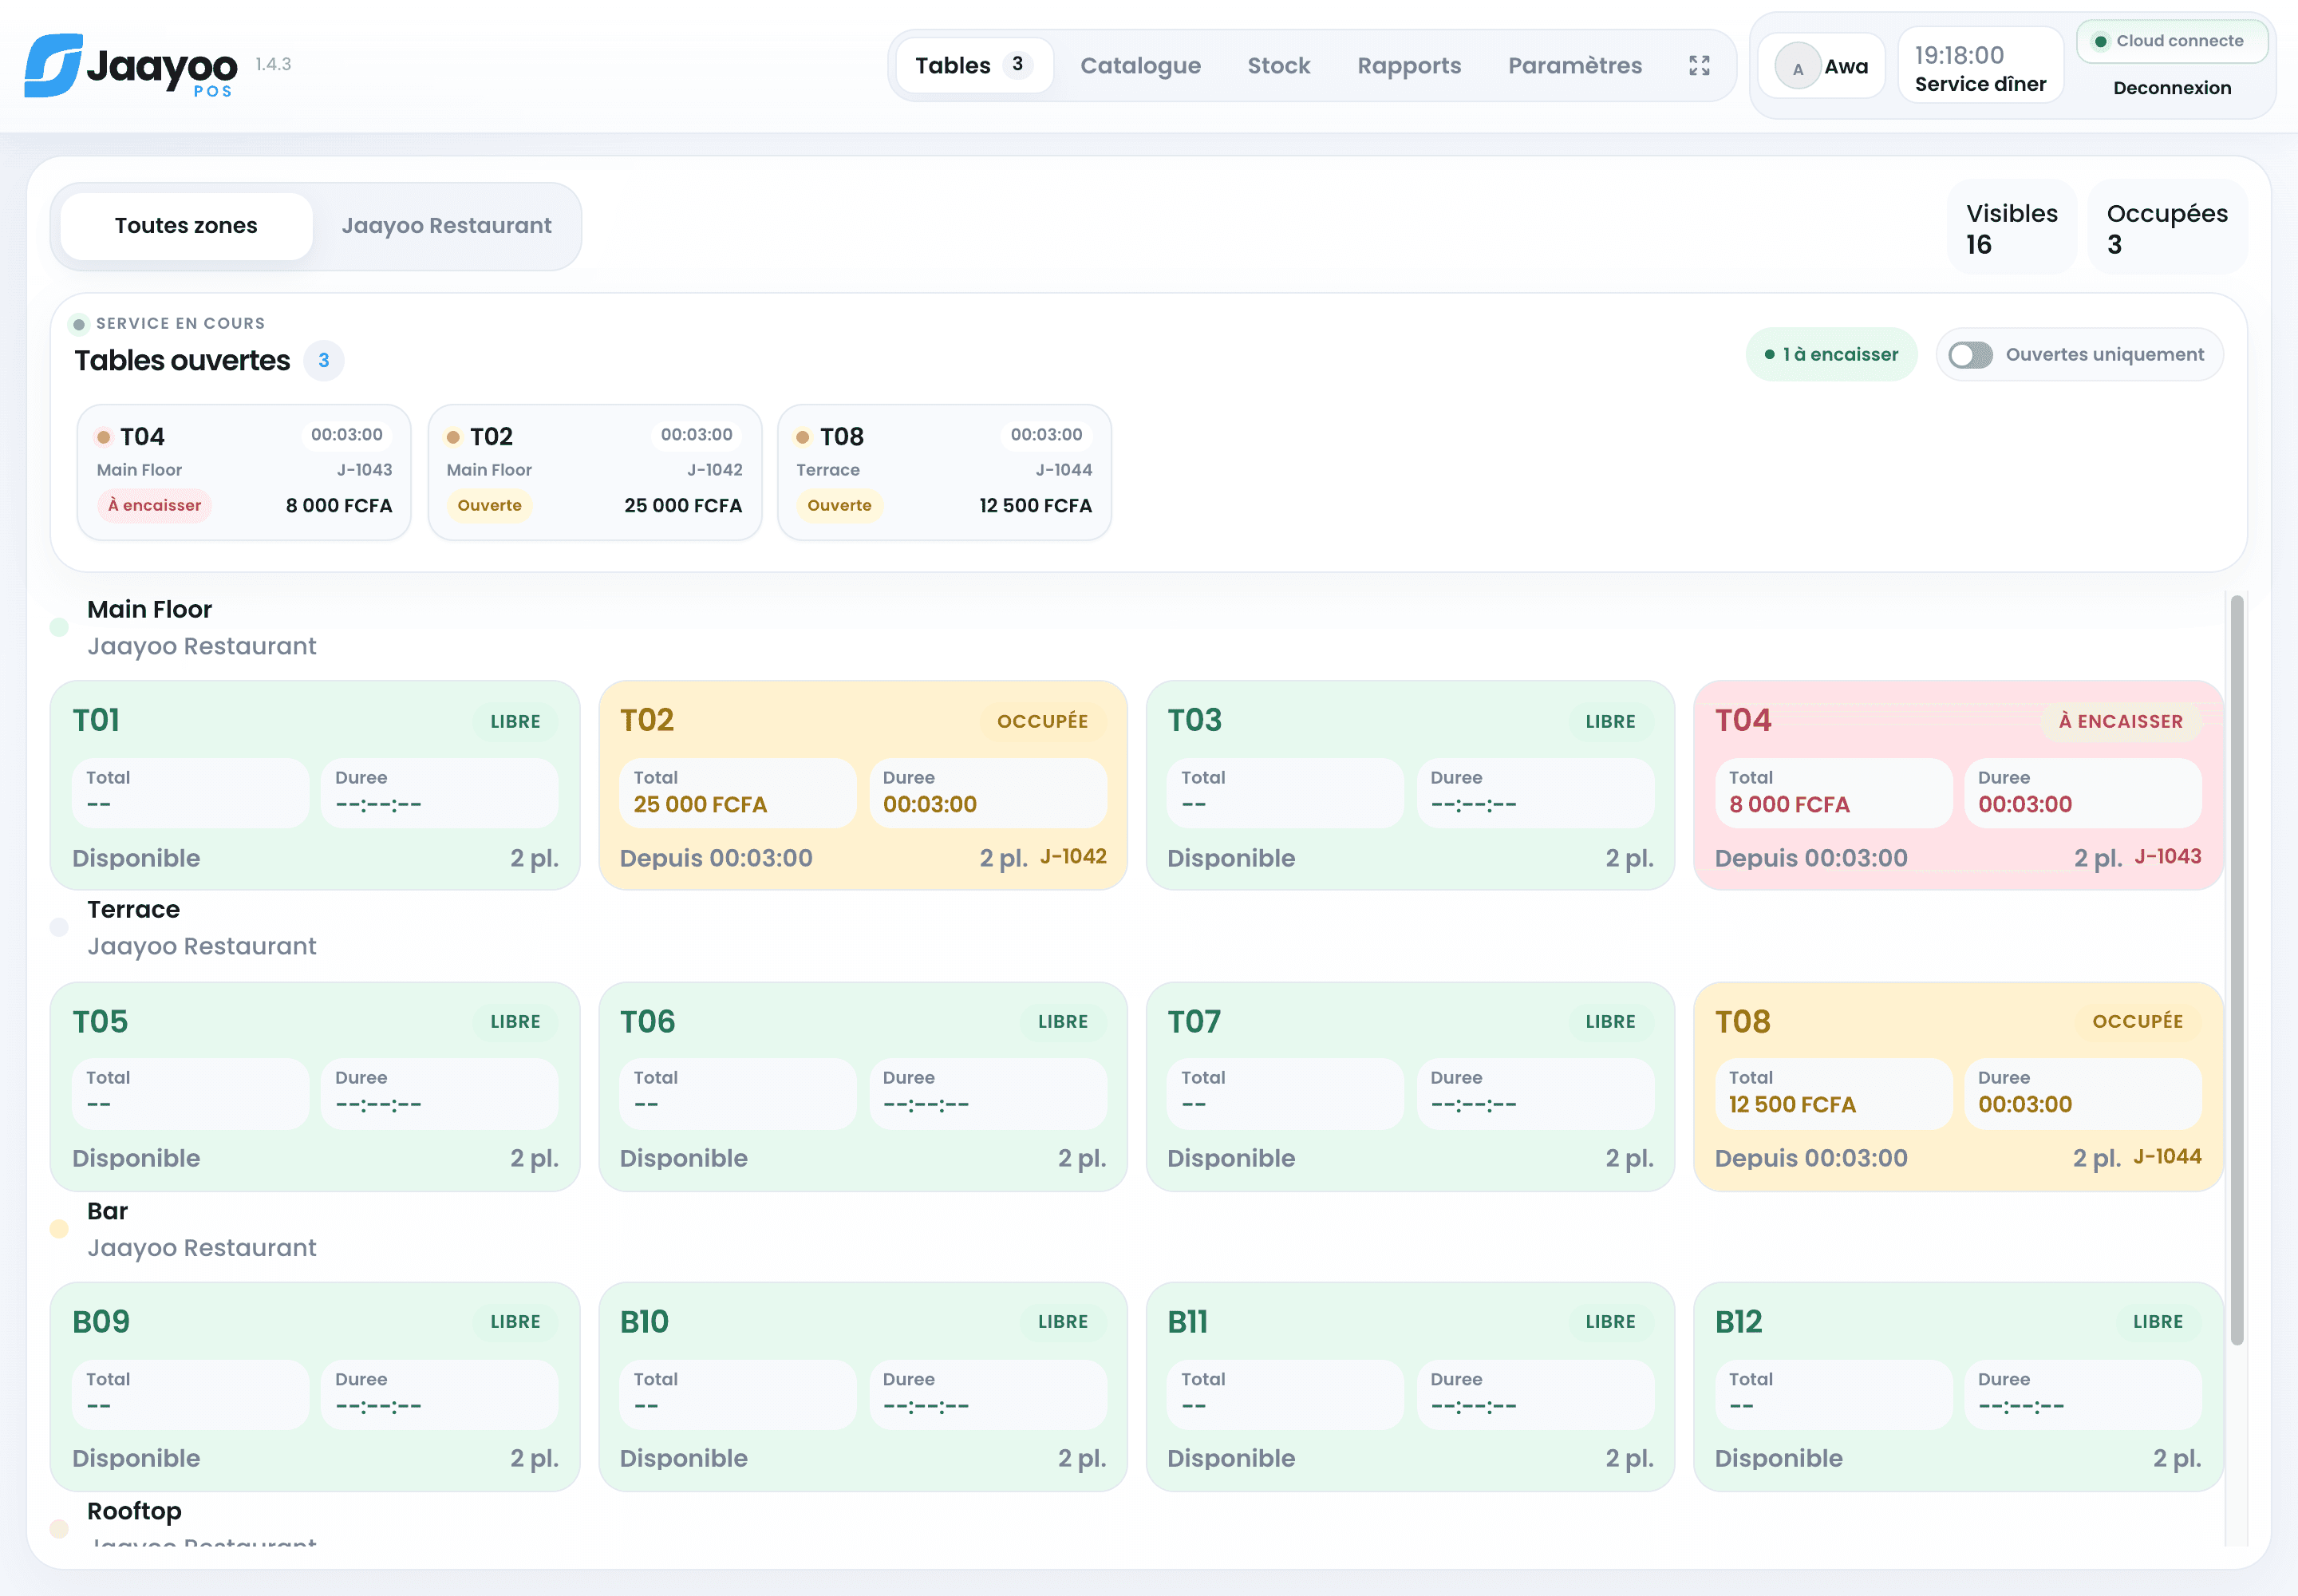Open the Paramètres tab
Screen dimensions: 2298x1596
[x=1574, y=66]
